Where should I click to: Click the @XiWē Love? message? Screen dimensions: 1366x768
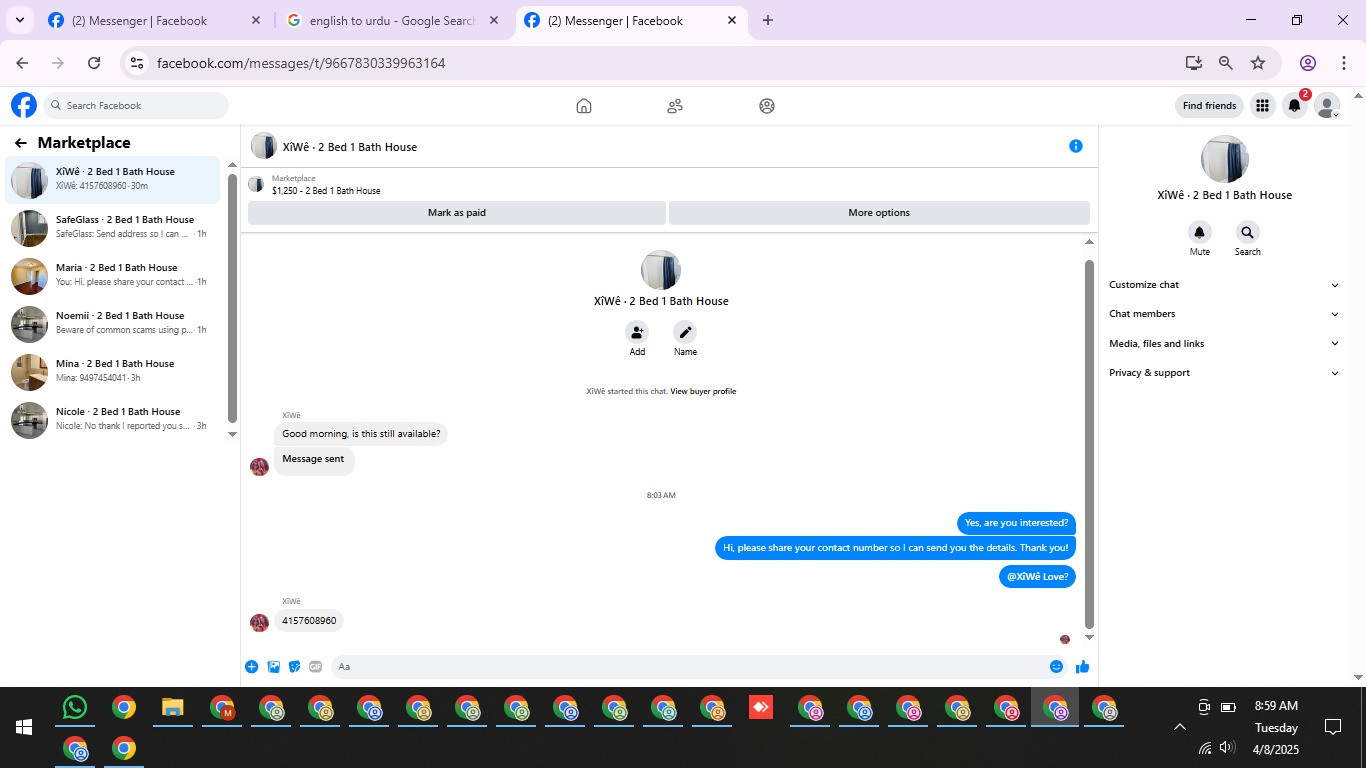[x=1037, y=577]
